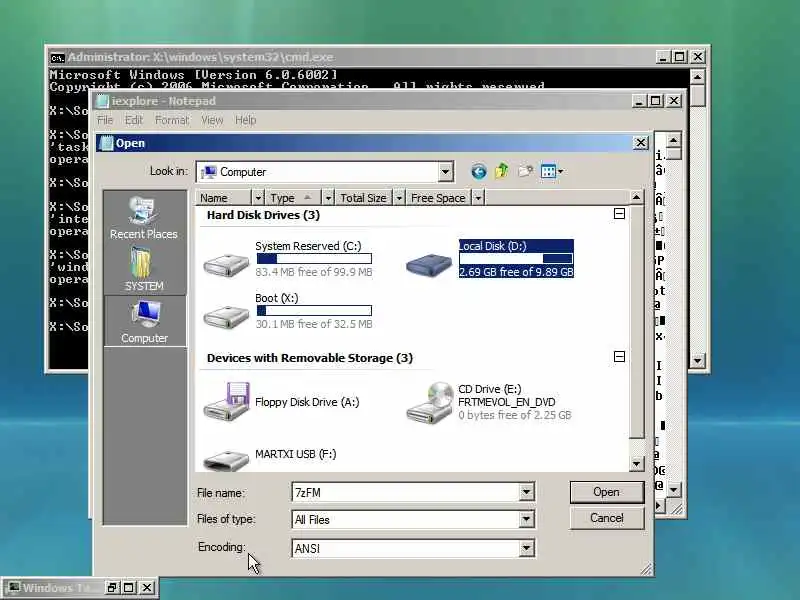Click 'Hard Disk Drives (3)' group header
The image size is (800, 600).
click(263, 215)
